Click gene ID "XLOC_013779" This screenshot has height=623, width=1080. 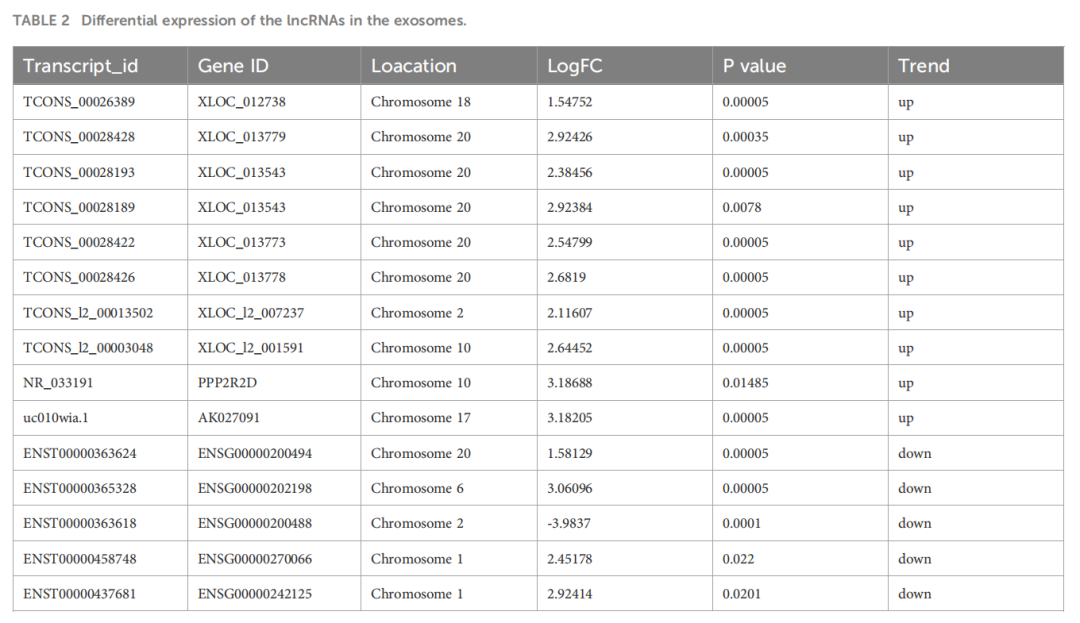coord(242,137)
